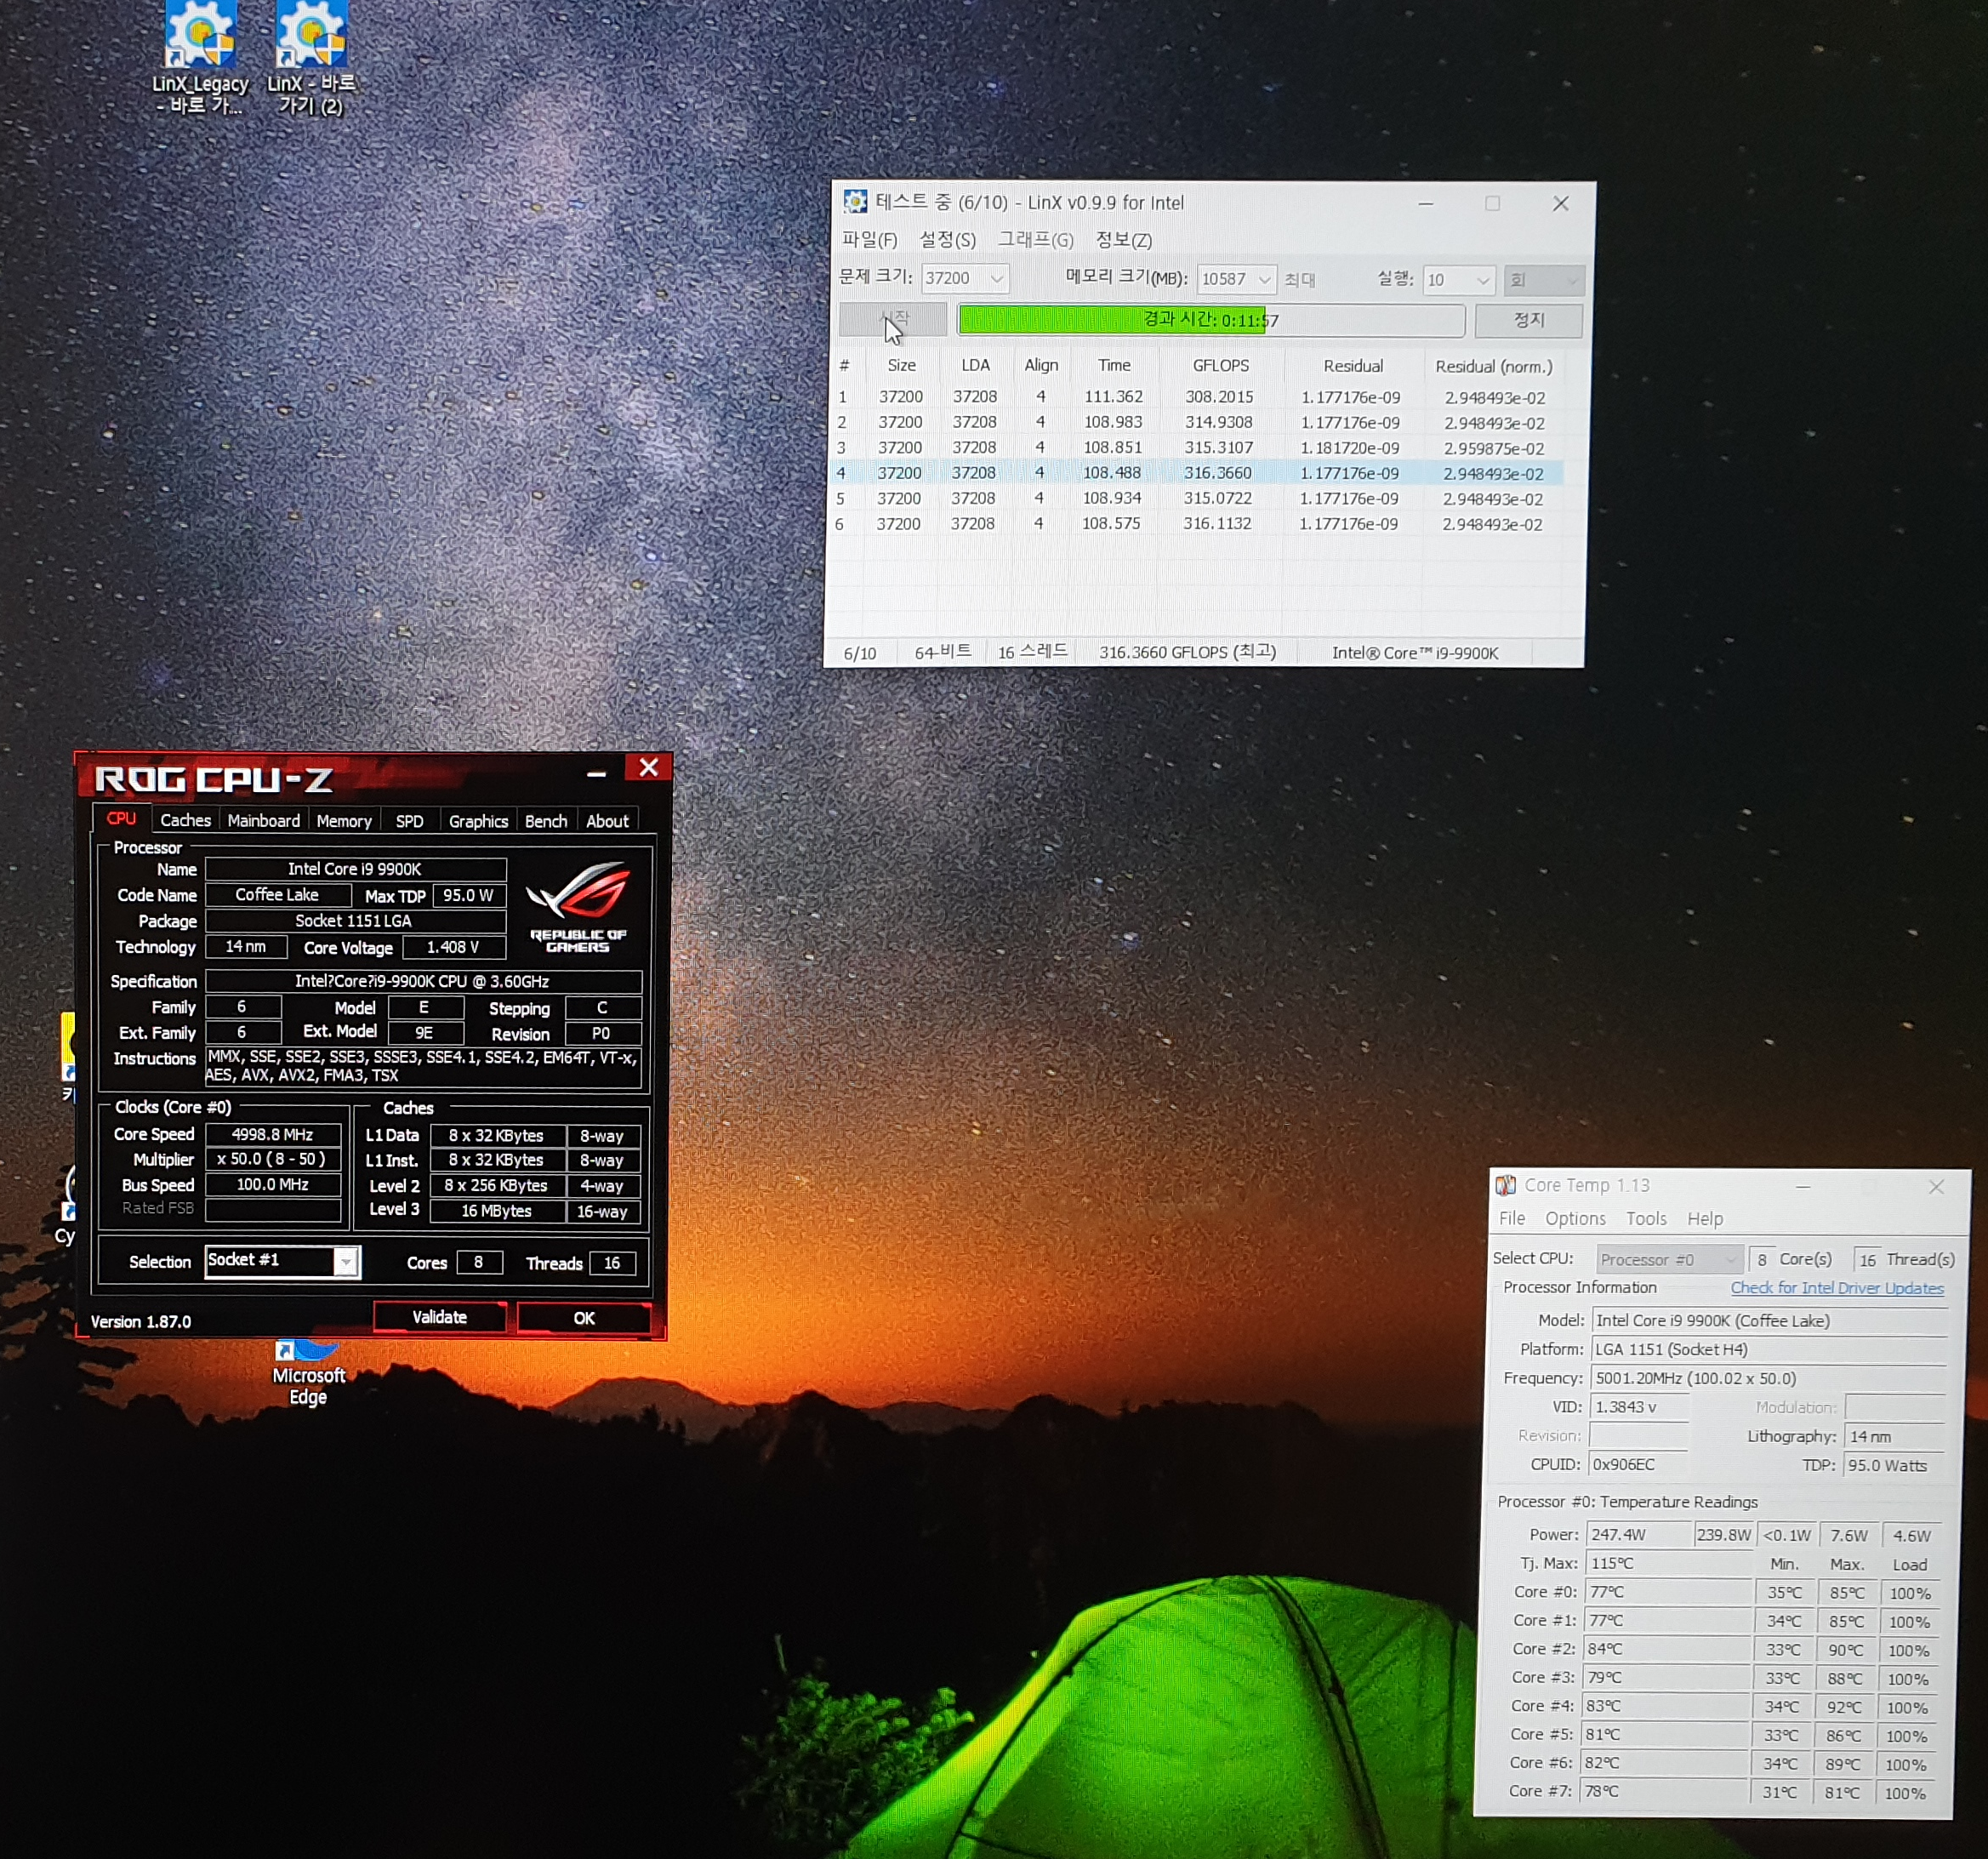Switch to the SPD tab in CPU-Z
The height and width of the screenshot is (1859, 1988).
410,820
